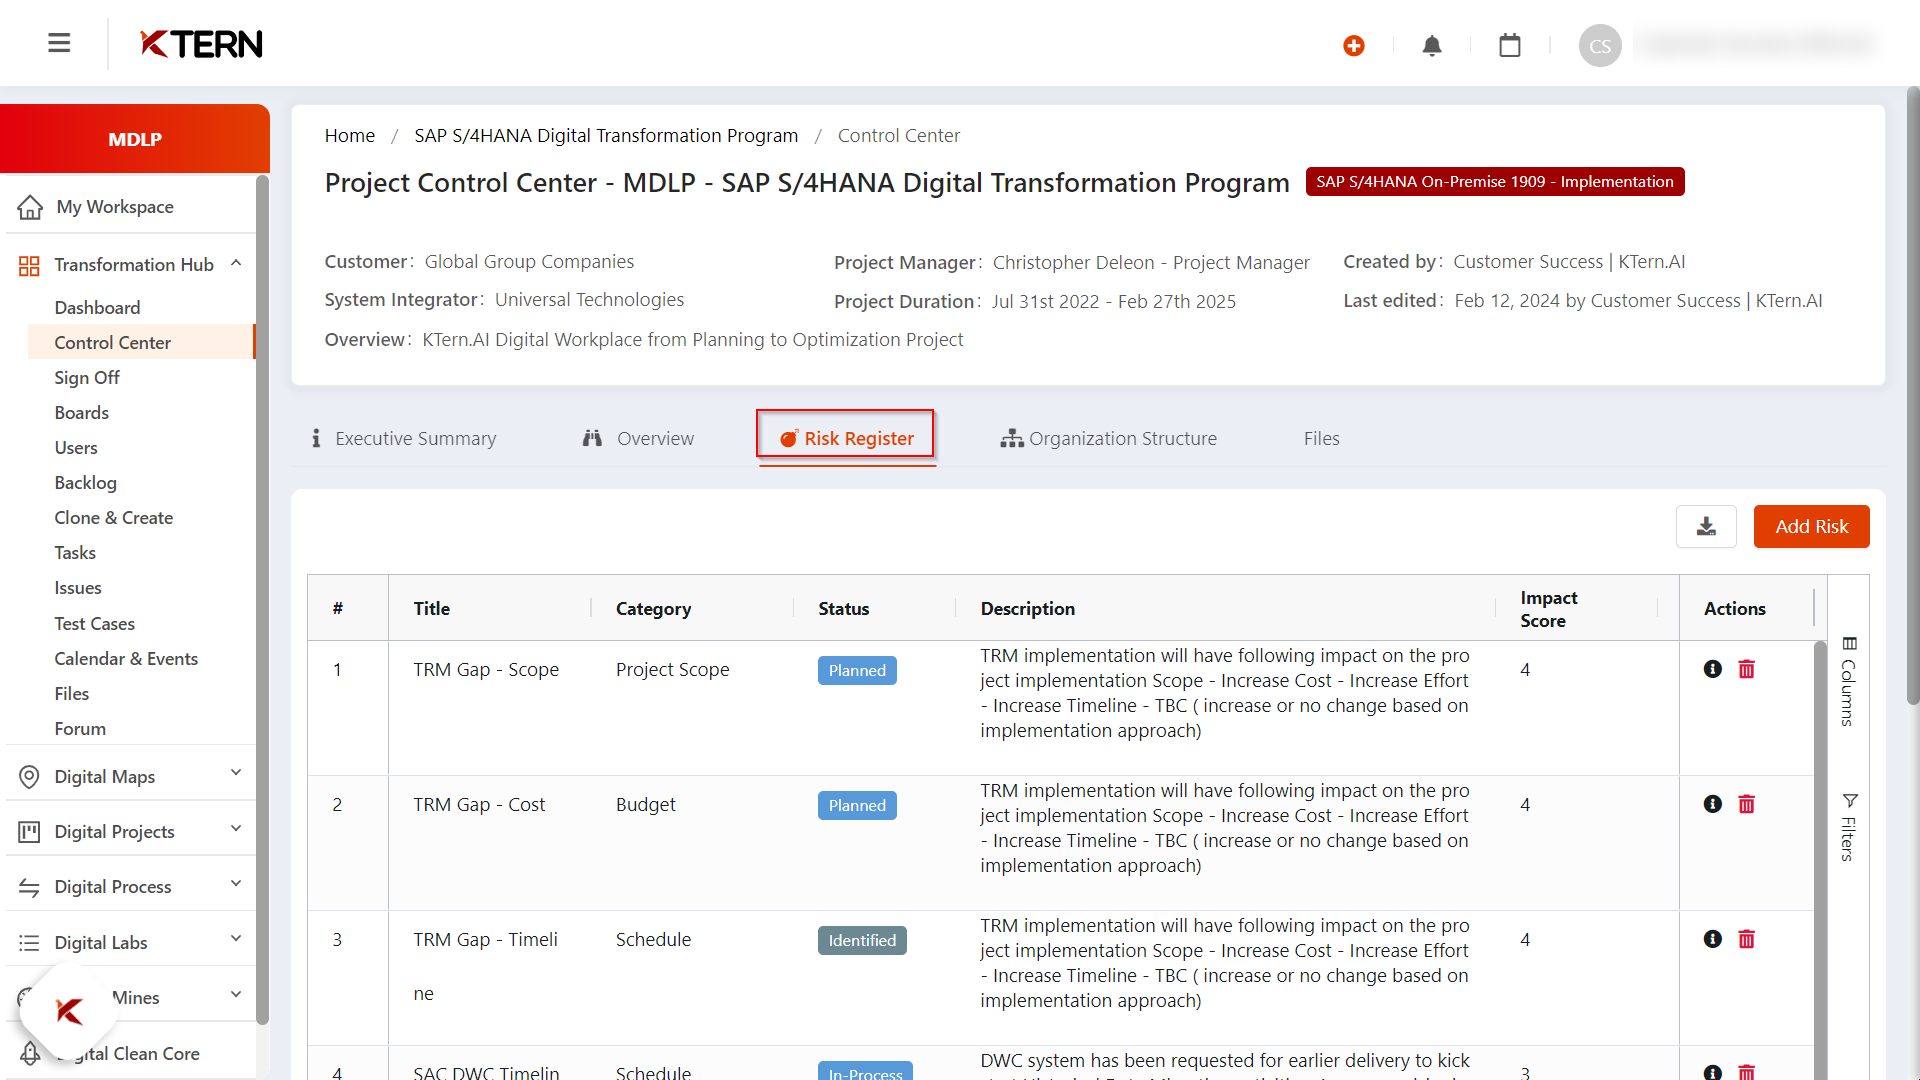Click the risk table vertical scrollbar
The width and height of the screenshot is (1920, 1080).
pyautogui.click(x=1820, y=860)
